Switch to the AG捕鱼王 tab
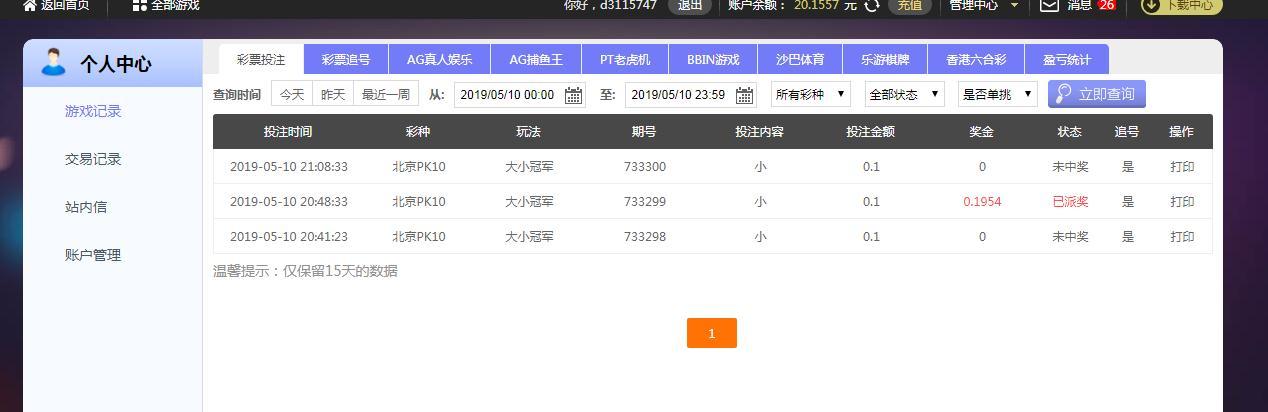1268x412 pixels. [x=536, y=59]
